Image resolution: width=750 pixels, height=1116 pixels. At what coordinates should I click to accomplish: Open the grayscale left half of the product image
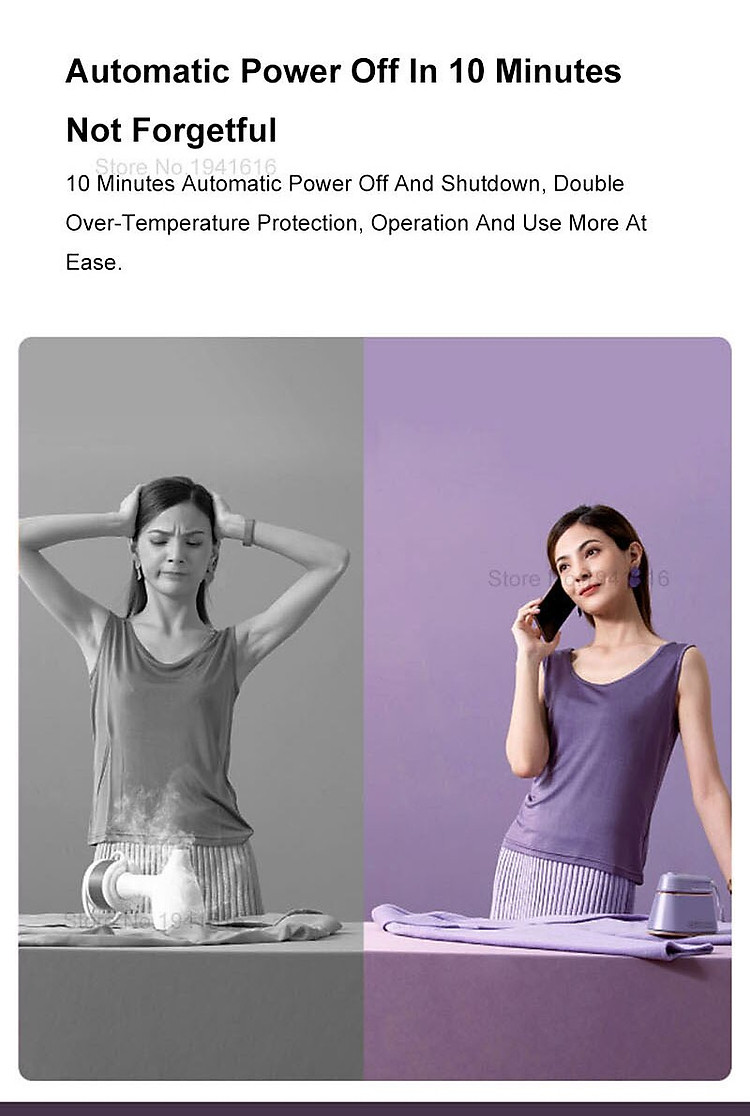[191, 708]
